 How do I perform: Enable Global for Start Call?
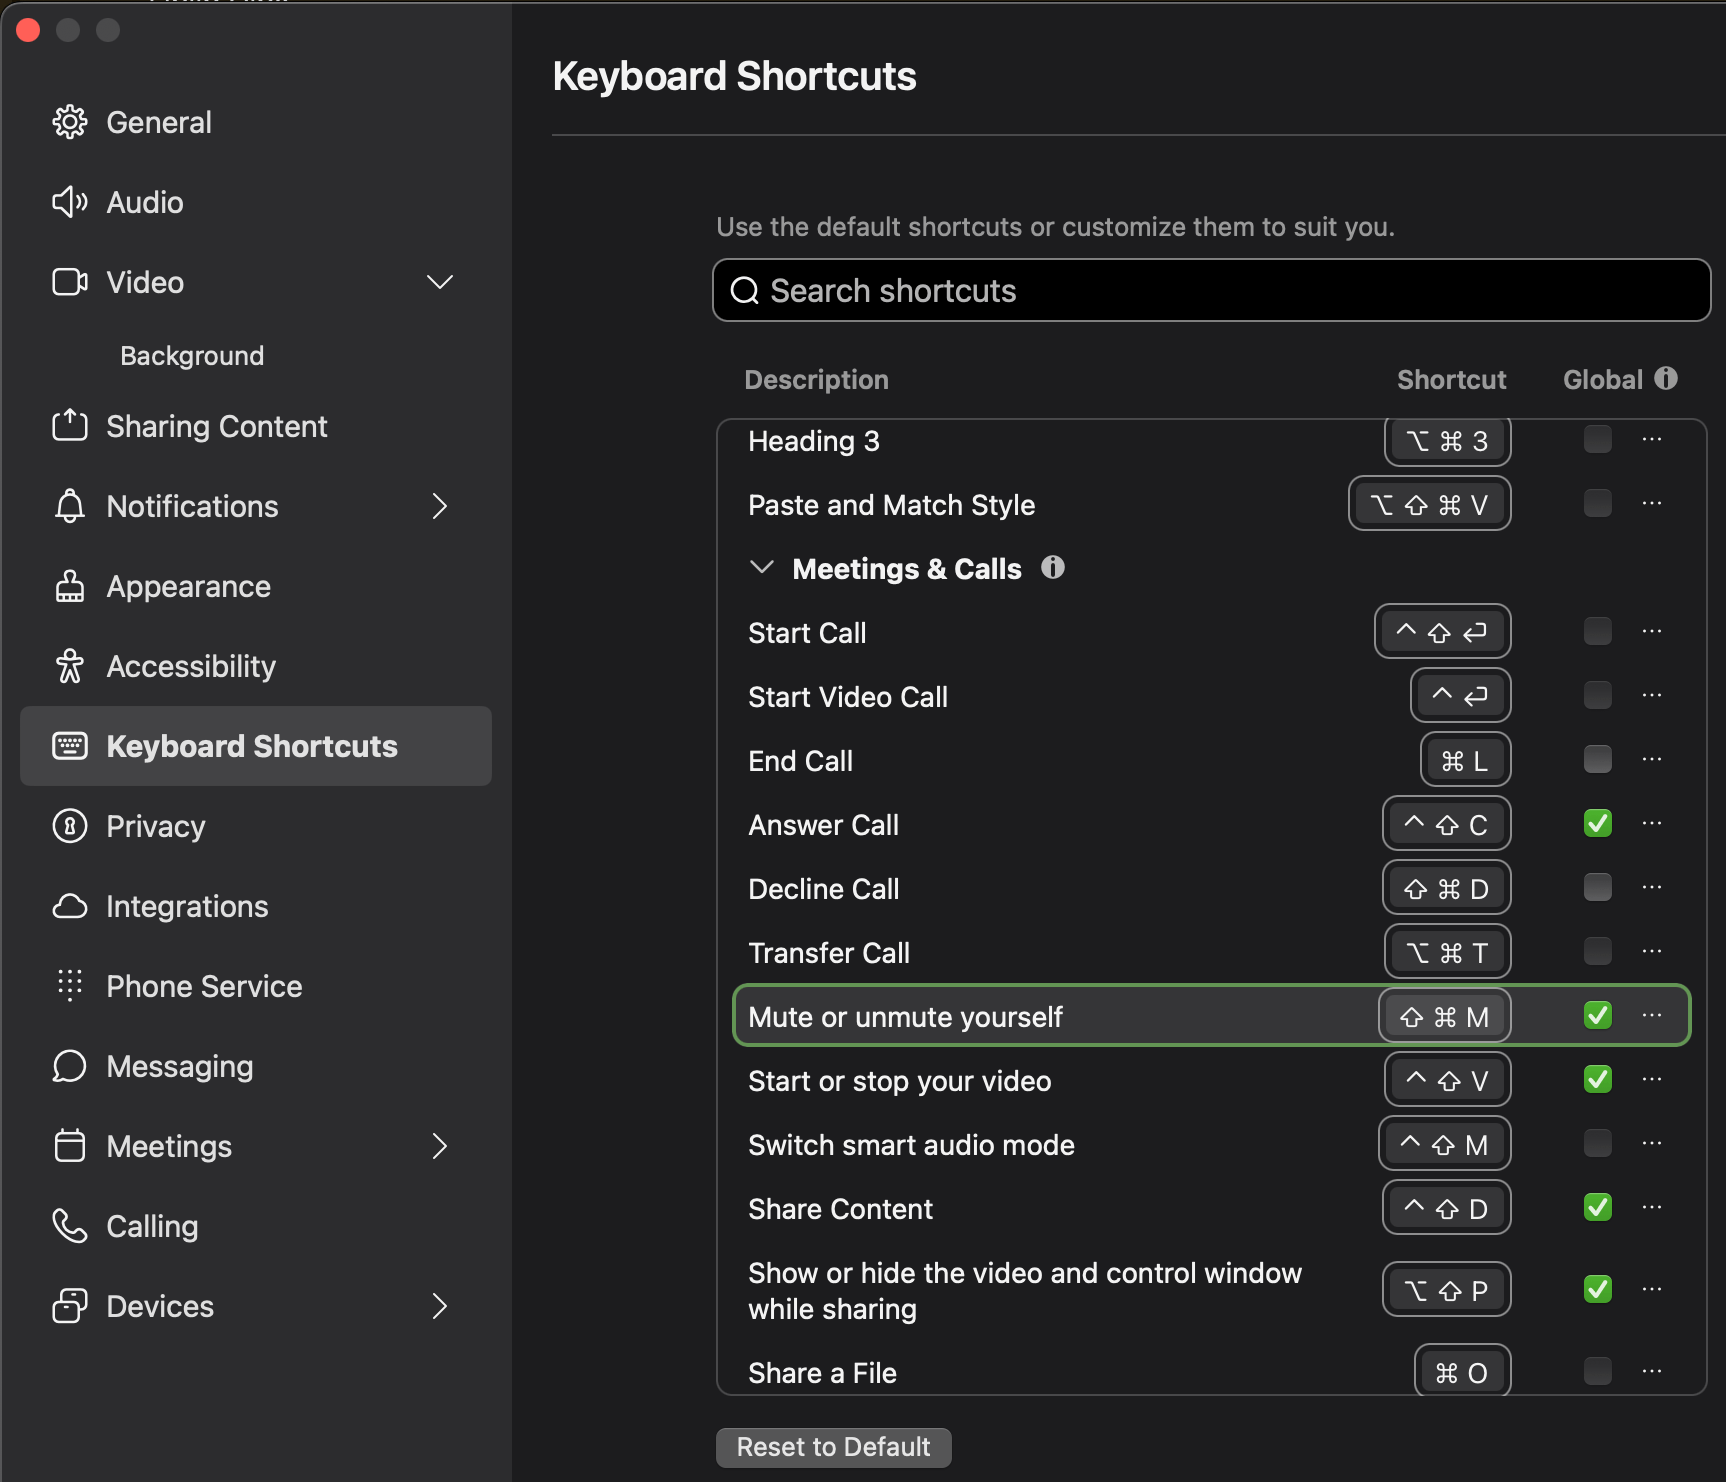[x=1598, y=631]
